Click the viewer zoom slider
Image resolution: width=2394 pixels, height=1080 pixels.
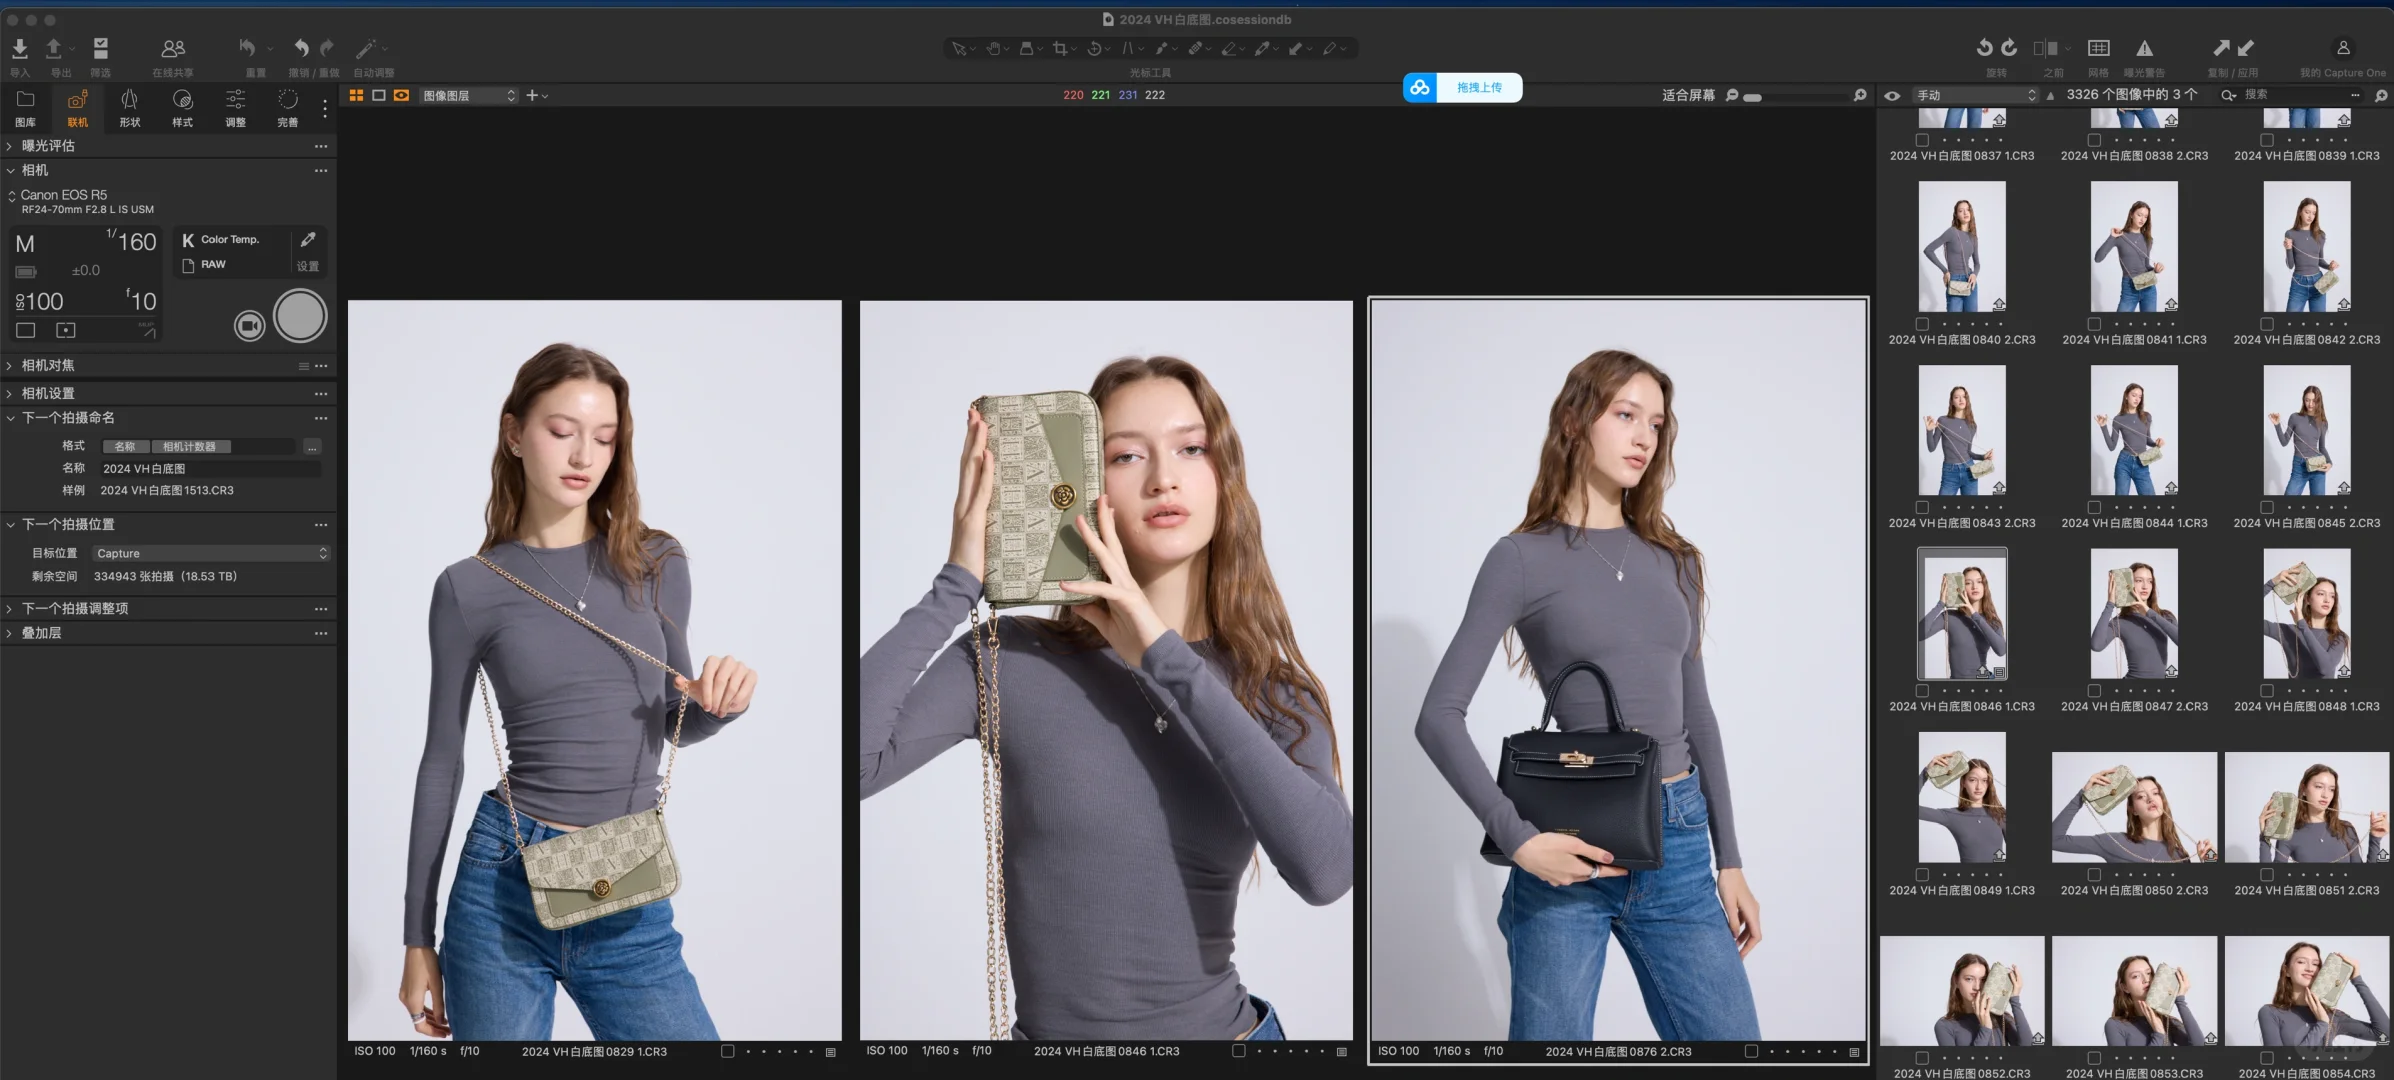1797,96
